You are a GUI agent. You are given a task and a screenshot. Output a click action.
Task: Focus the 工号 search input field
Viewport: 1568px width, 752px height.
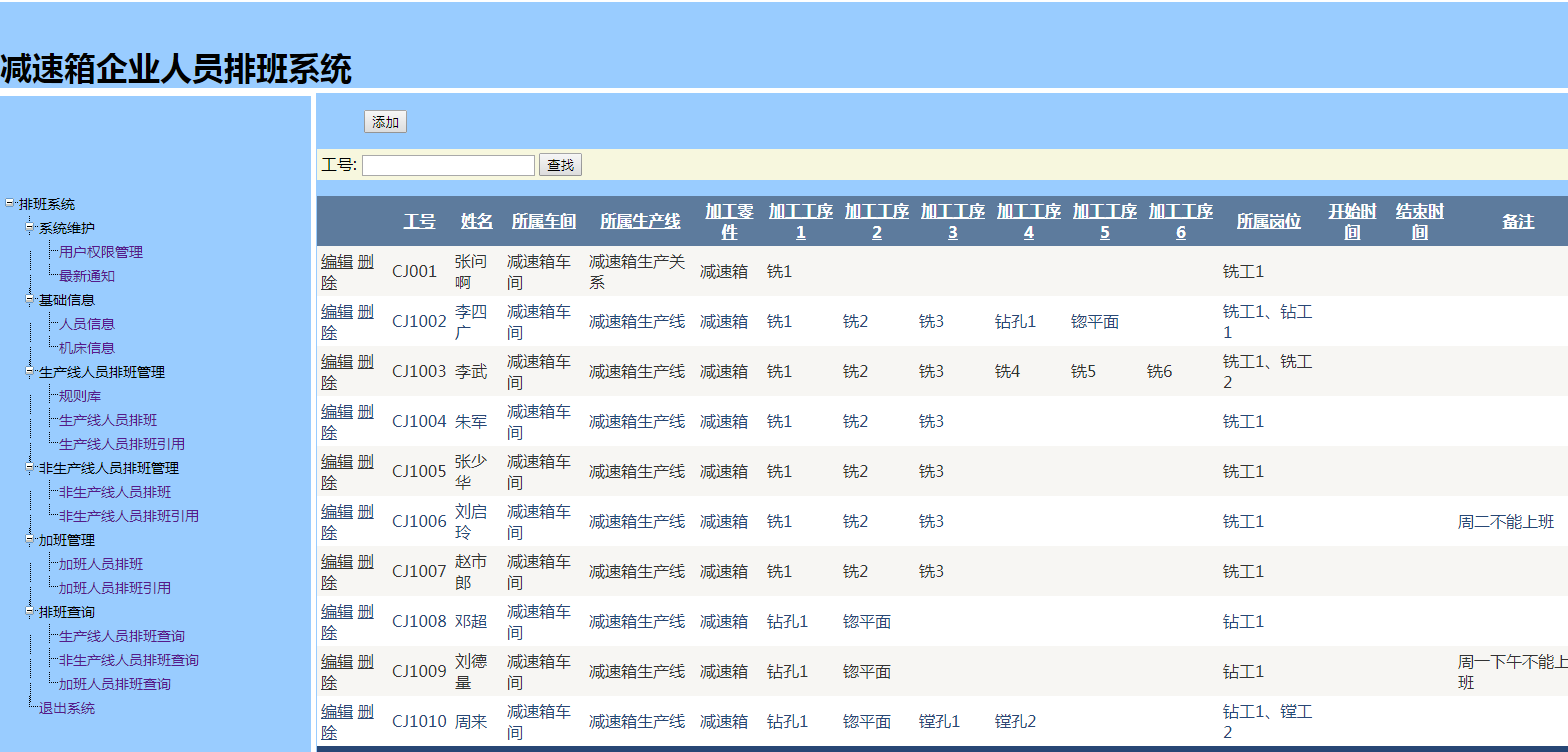click(x=448, y=165)
